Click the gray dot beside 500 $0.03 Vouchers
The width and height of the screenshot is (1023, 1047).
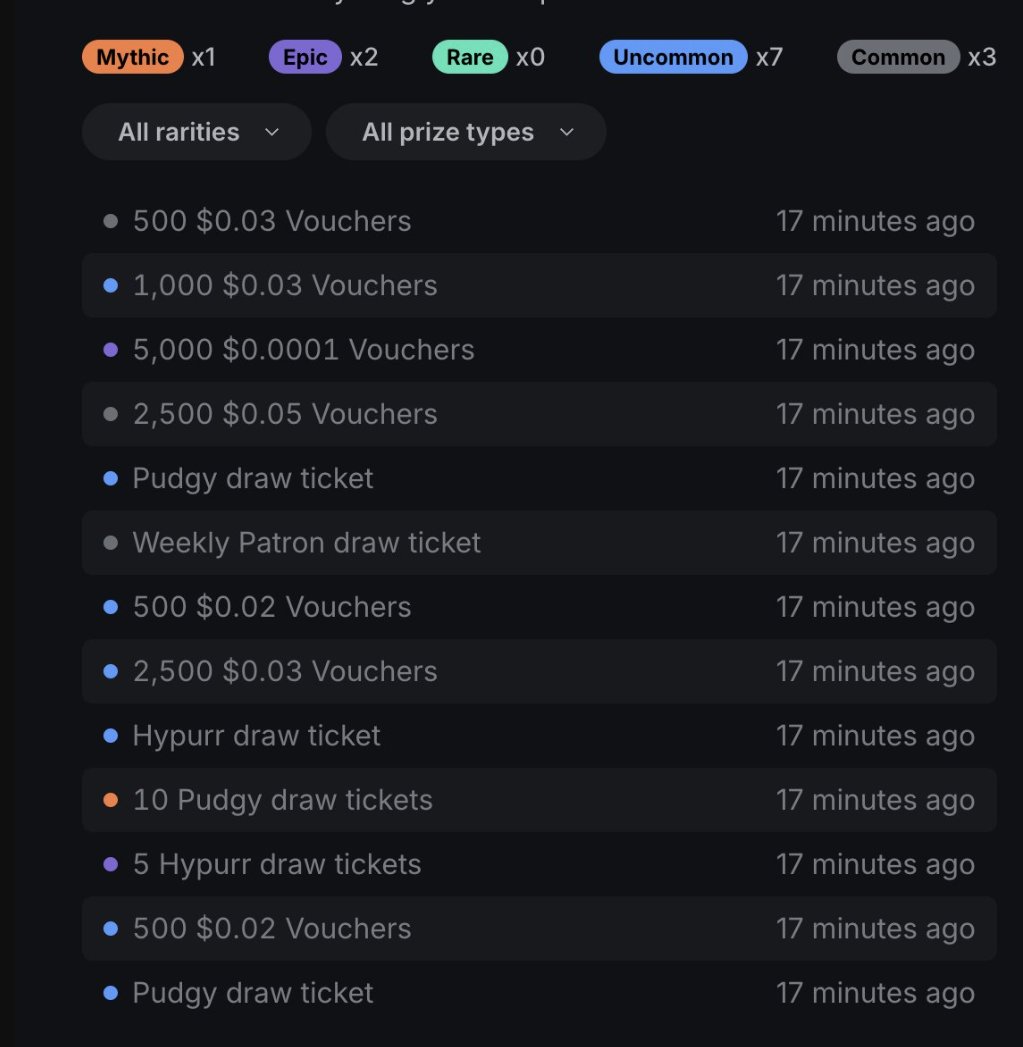(x=111, y=221)
